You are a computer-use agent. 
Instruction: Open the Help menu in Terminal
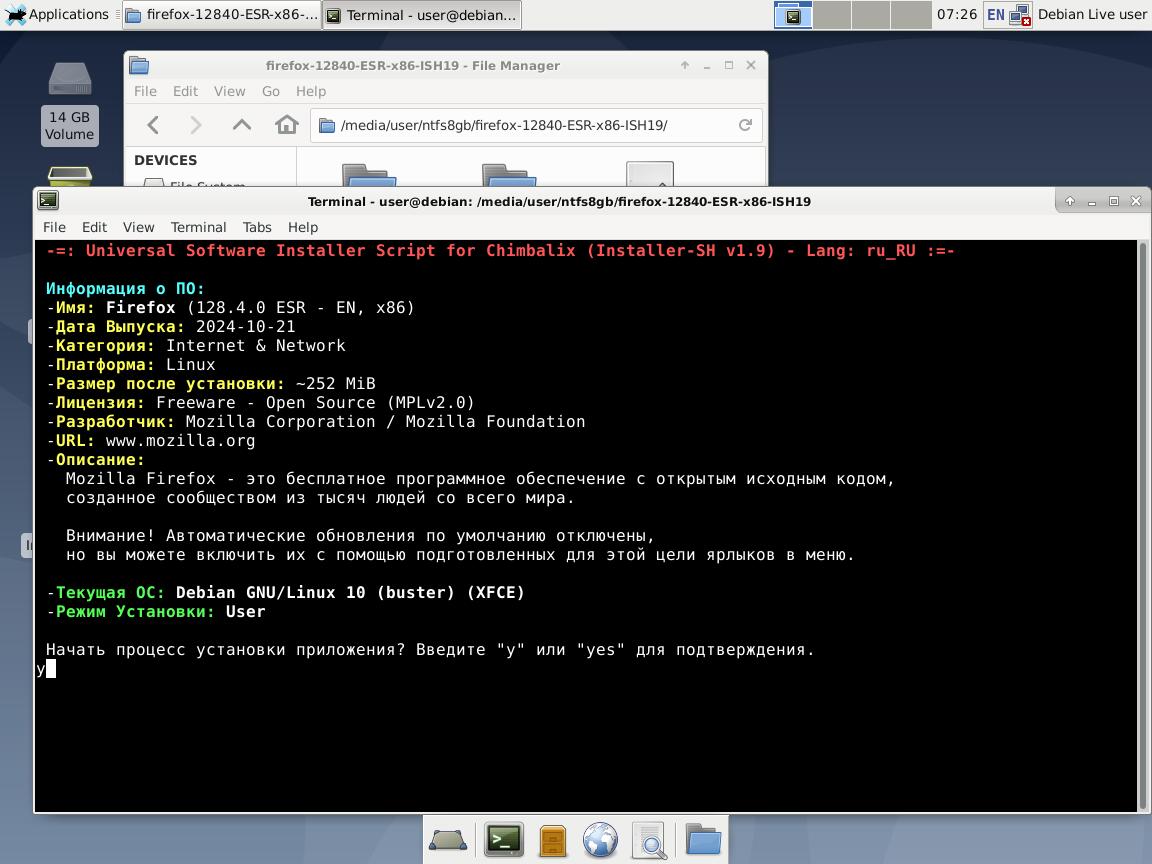303,227
